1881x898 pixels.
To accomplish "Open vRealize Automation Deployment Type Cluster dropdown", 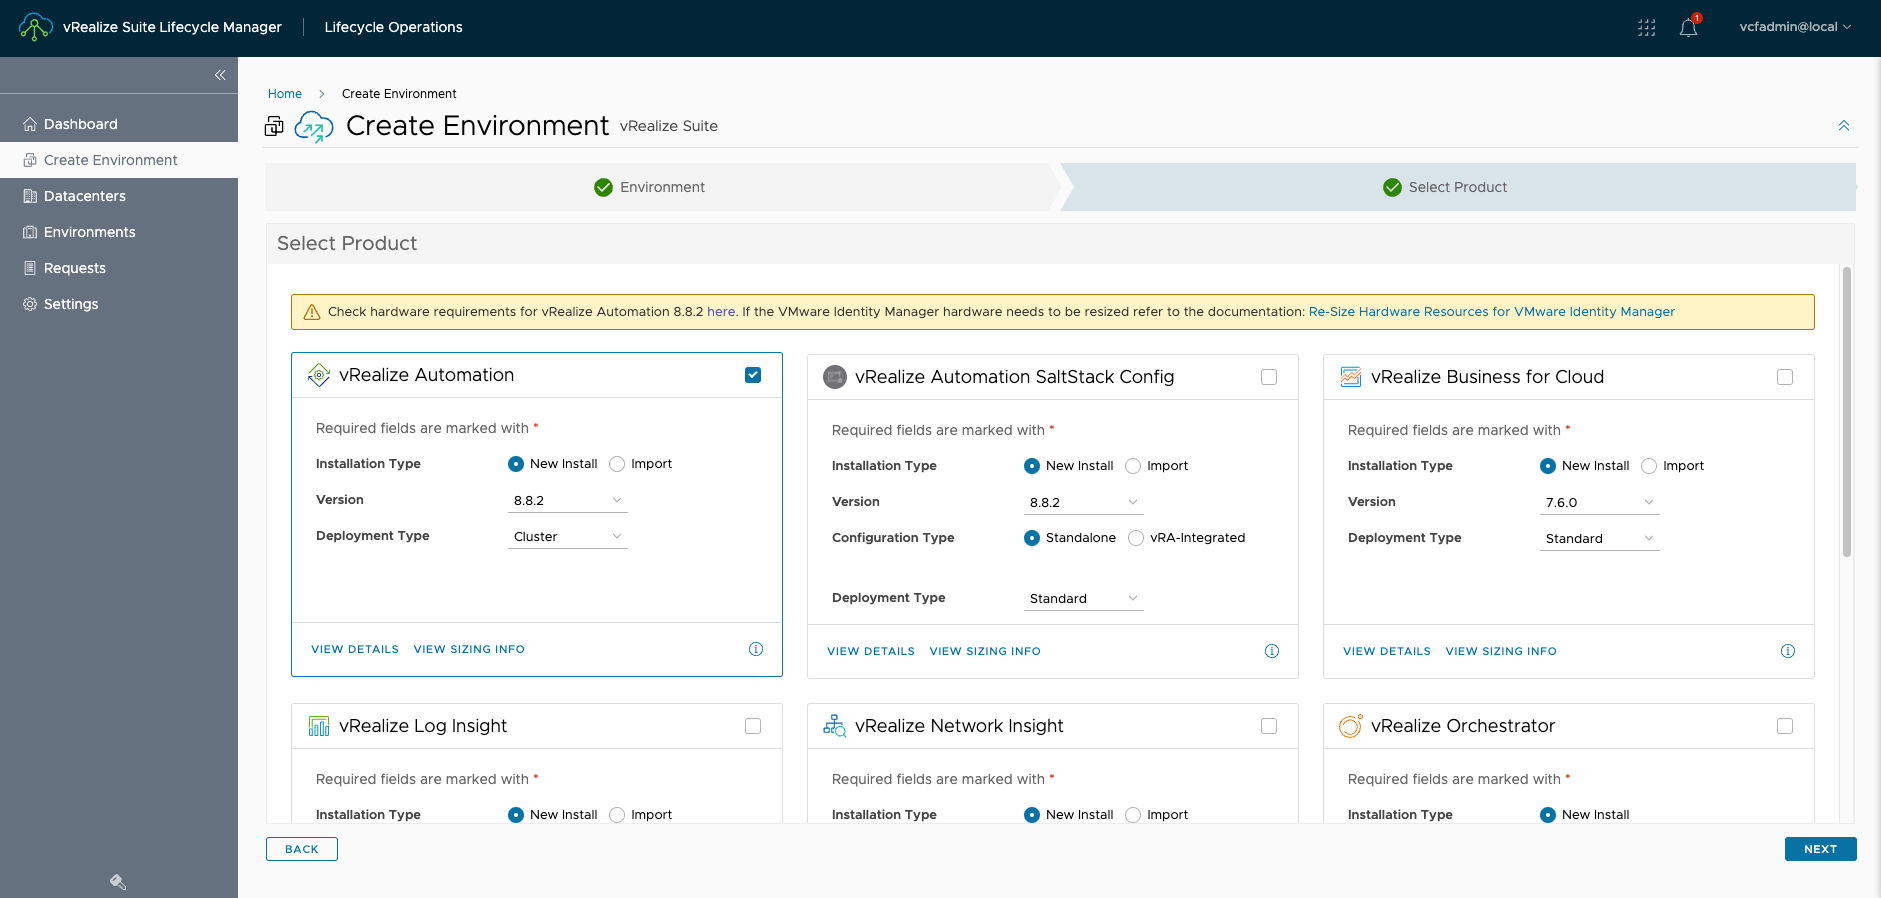I will click(x=568, y=536).
